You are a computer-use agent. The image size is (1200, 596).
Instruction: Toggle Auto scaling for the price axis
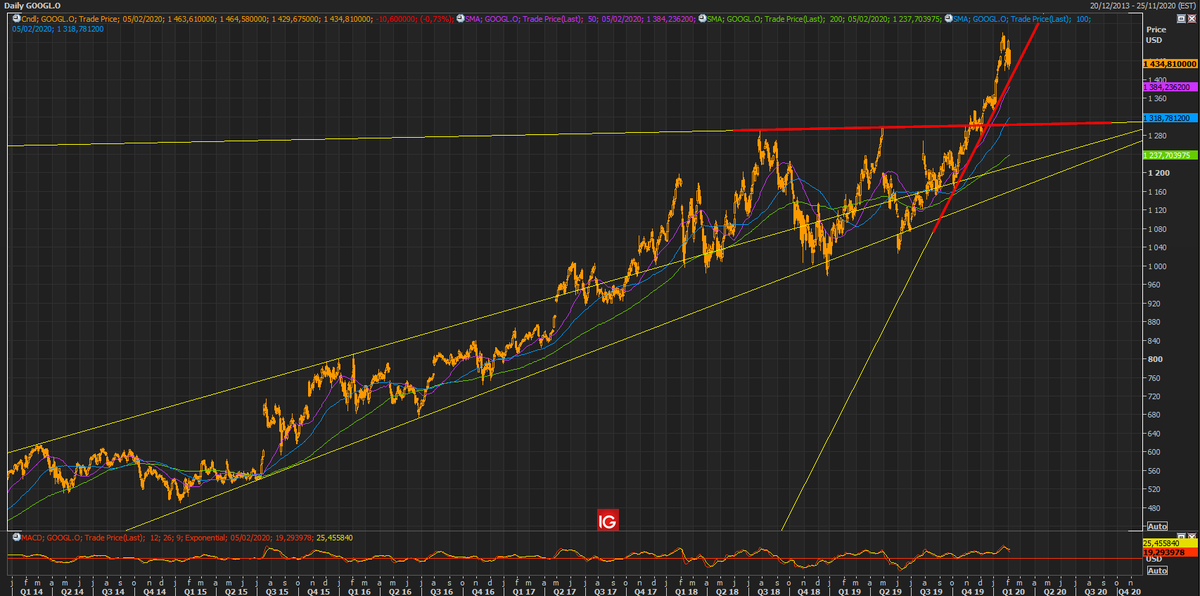pyautogui.click(x=1156, y=526)
